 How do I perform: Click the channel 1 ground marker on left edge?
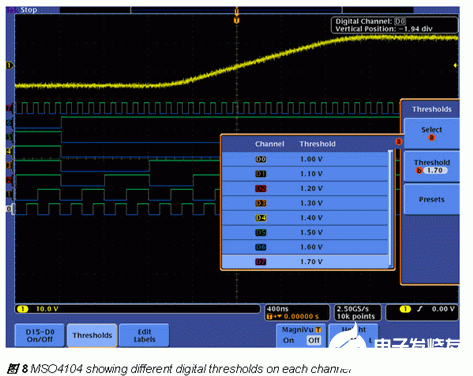click(x=10, y=65)
